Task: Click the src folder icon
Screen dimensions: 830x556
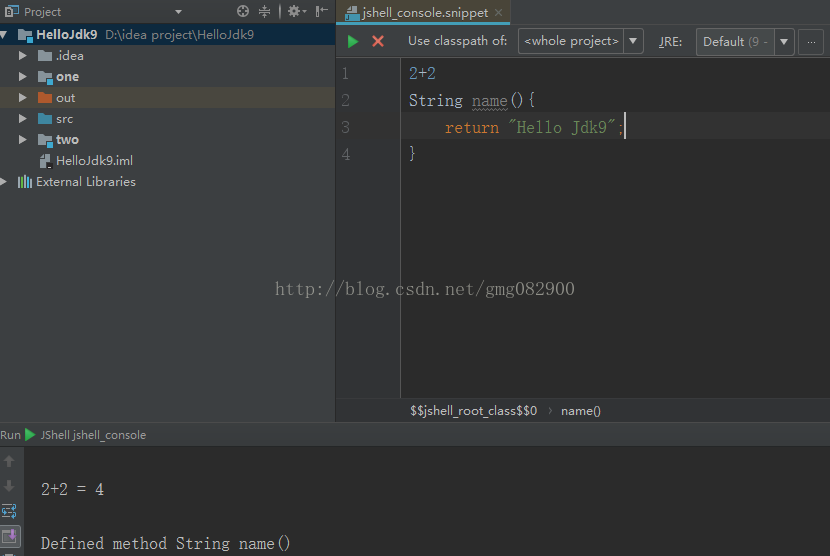Action: point(45,119)
